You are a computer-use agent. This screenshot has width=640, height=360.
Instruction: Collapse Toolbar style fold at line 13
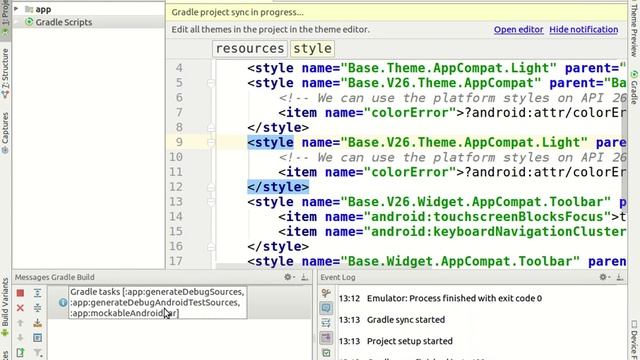[x=211, y=202]
